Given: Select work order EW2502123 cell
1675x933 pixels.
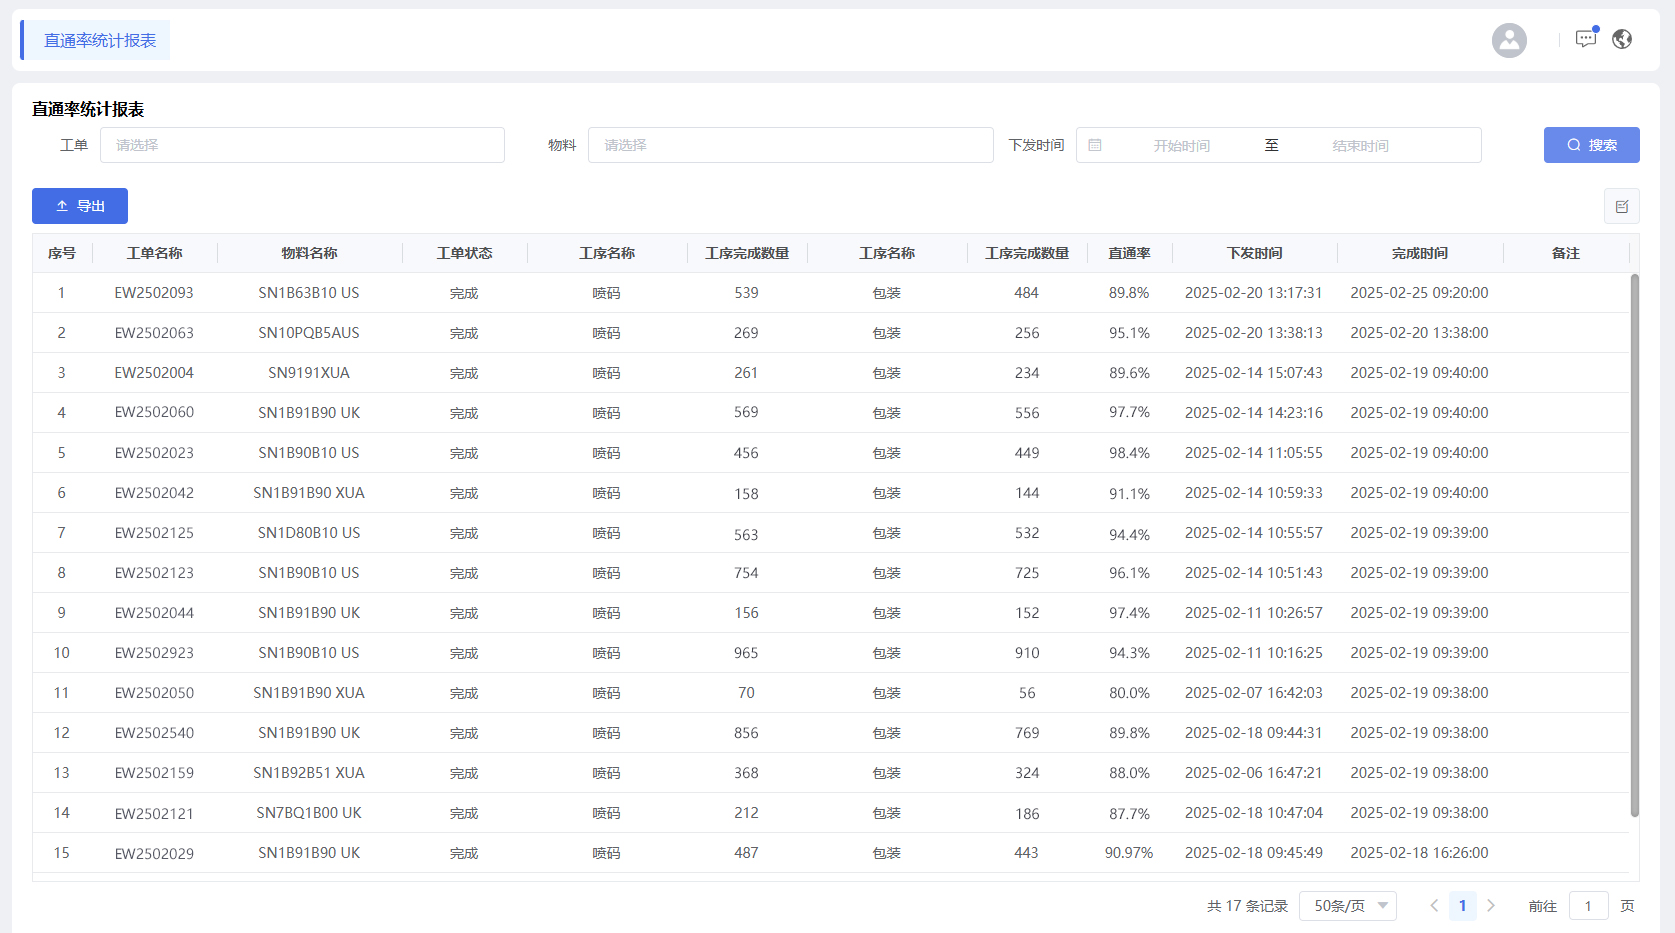Looking at the screenshot, I should [x=154, y=573].
